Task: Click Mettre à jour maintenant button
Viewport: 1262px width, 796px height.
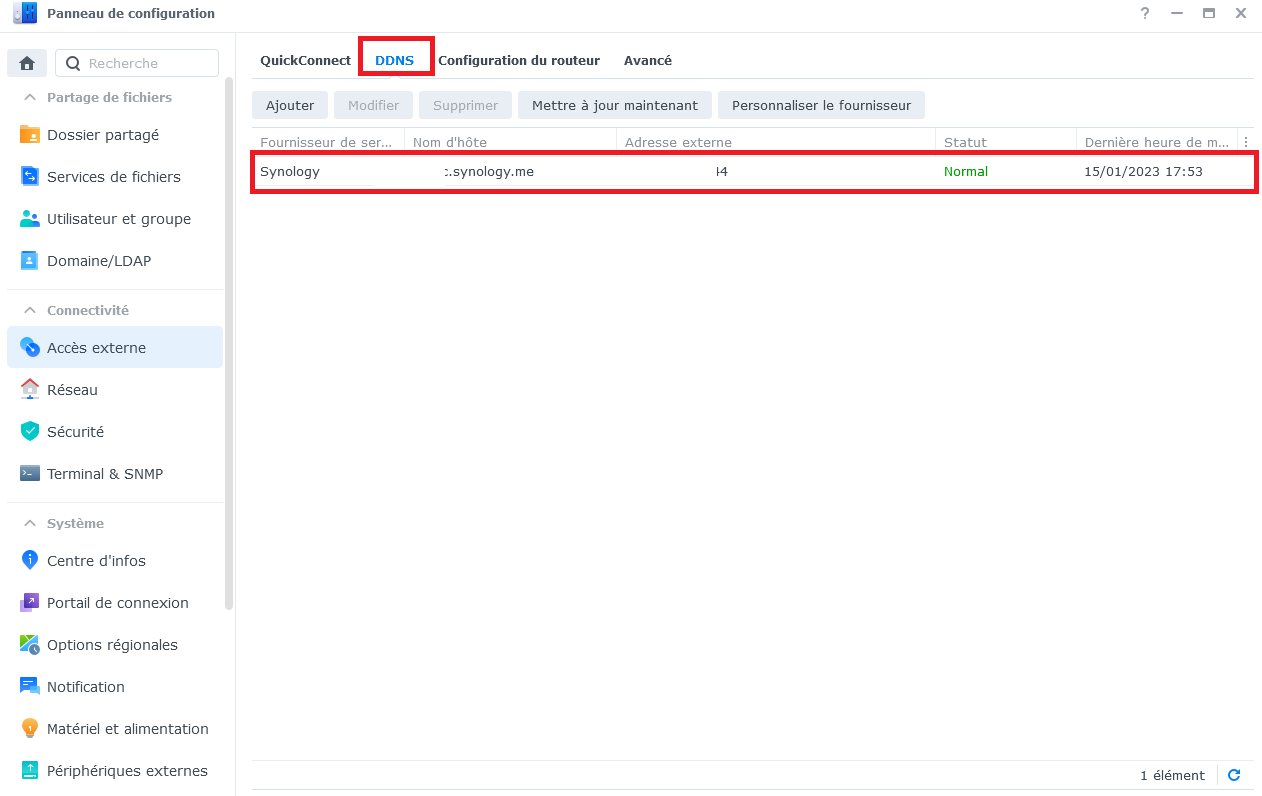Action: 615,105
